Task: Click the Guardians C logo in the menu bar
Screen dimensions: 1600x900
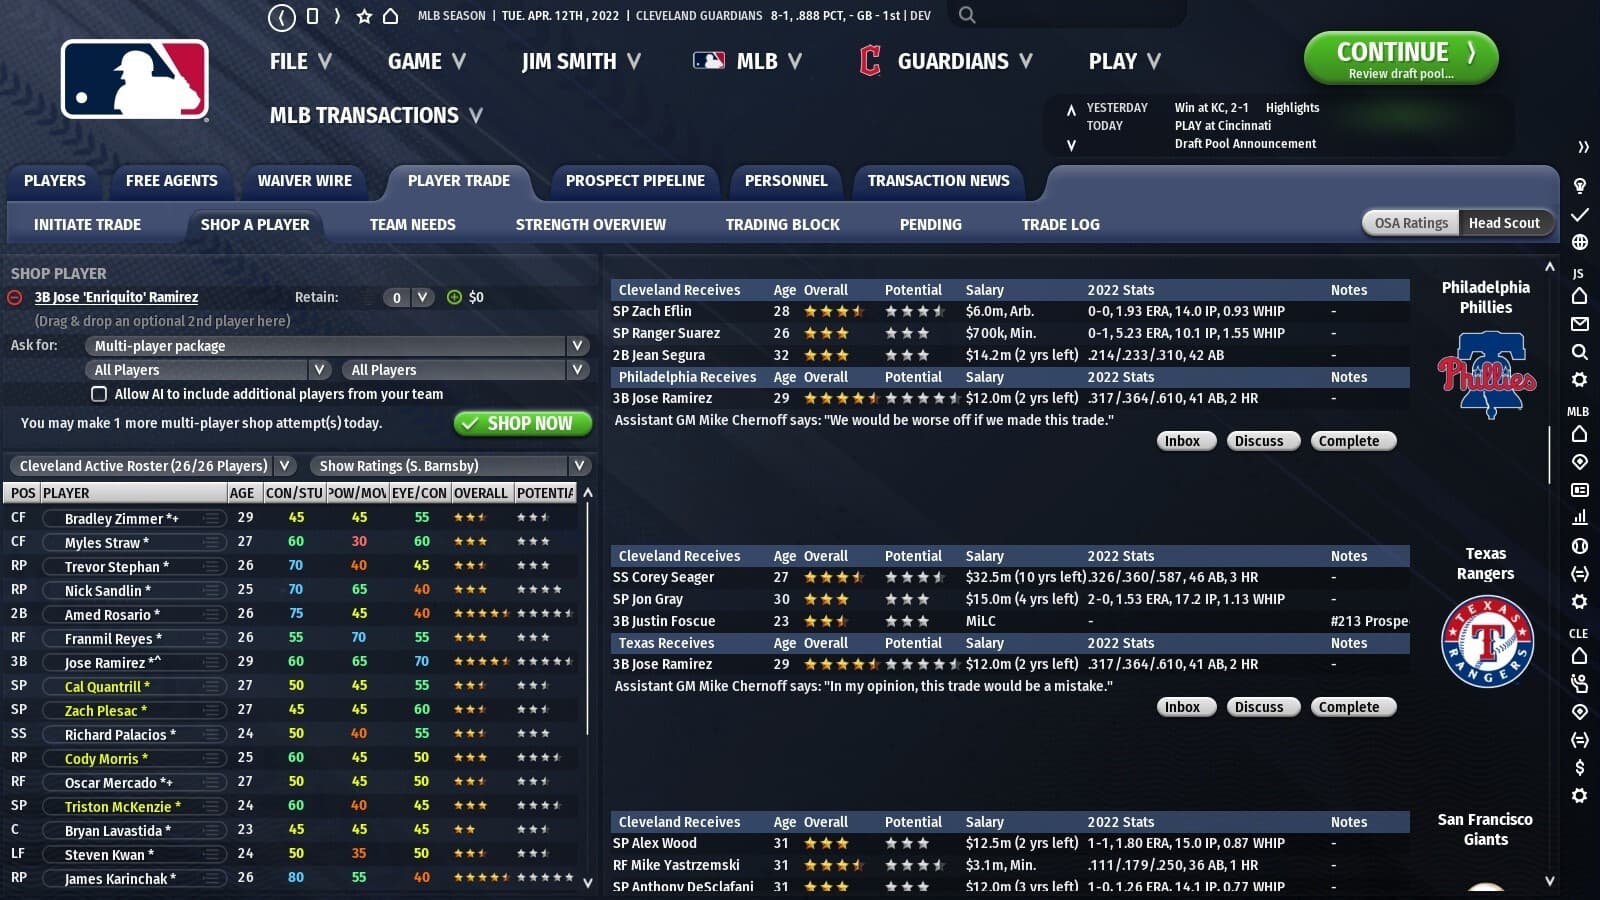Action: tap(870, 61)
